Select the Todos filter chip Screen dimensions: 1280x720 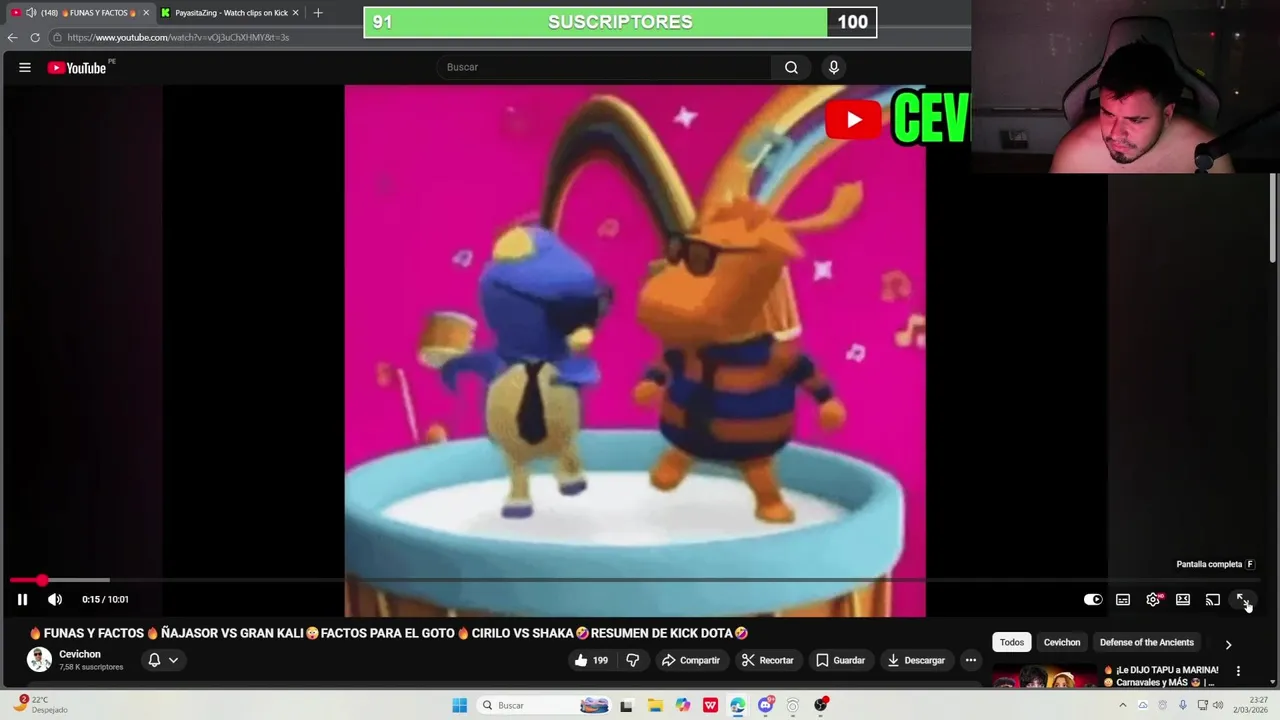pos(1012,642)
